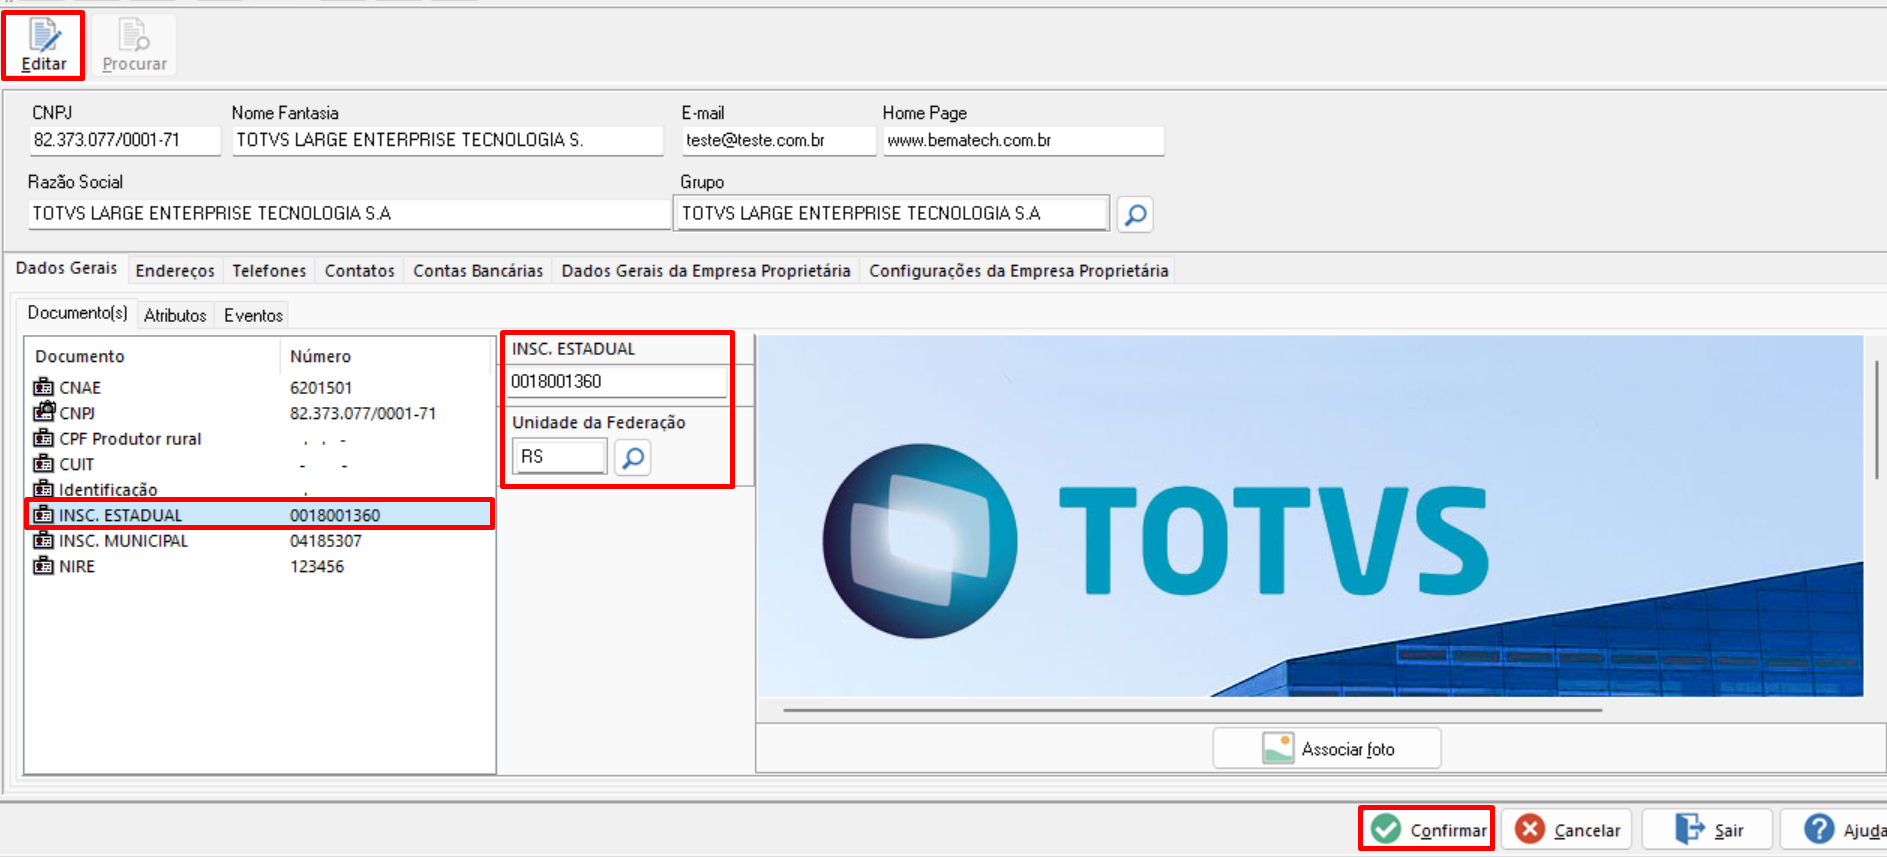The width and height of the screenshot is (1887, 857).
Task: Click the Nome Fantasia input field
Action: tap(447, 140)
